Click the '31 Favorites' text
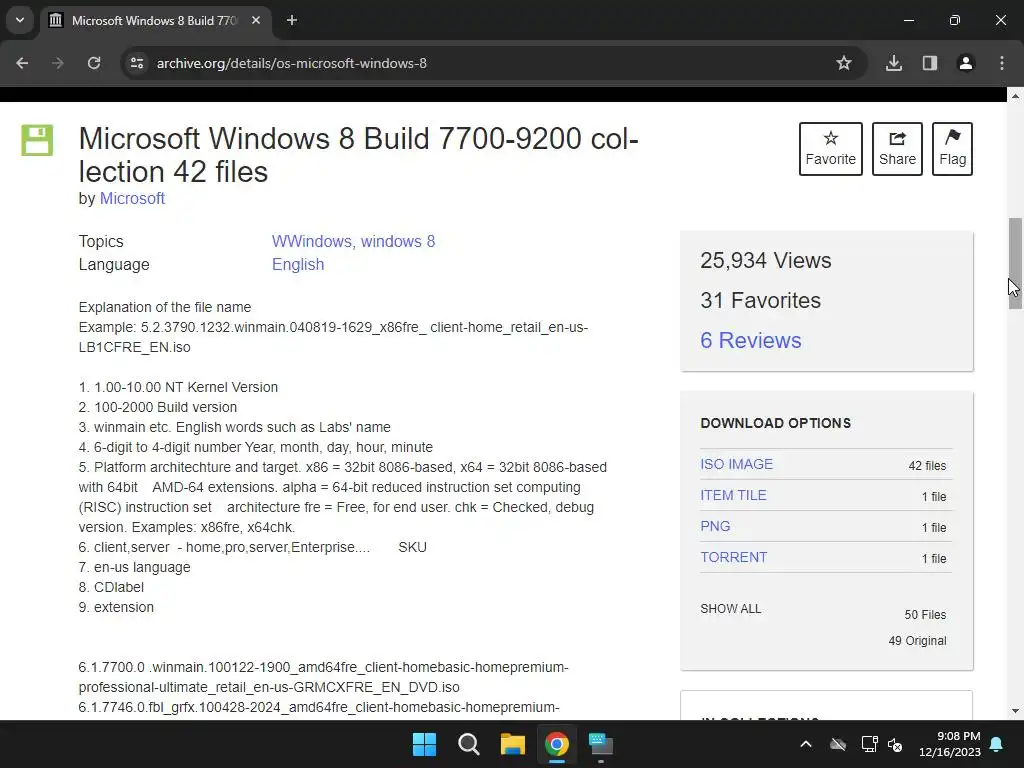This screenshot has height=768, width=1024. [x=760, y=300]
